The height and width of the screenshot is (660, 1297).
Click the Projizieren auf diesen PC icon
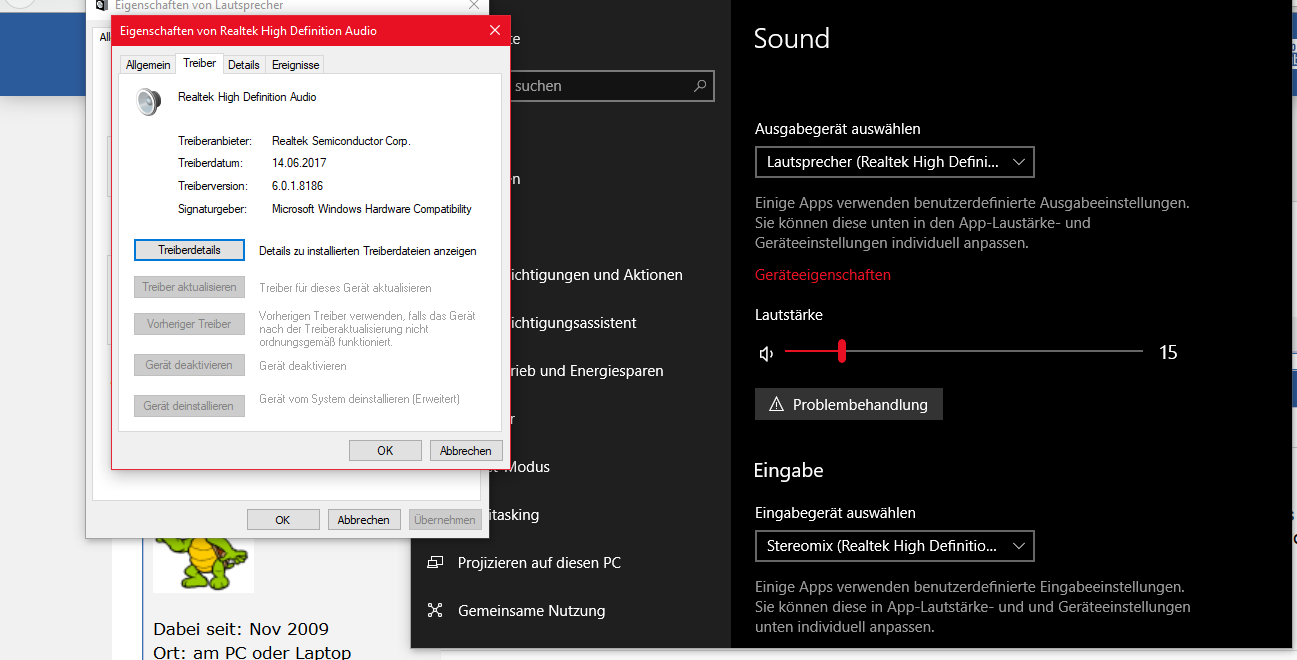[435, 562]
